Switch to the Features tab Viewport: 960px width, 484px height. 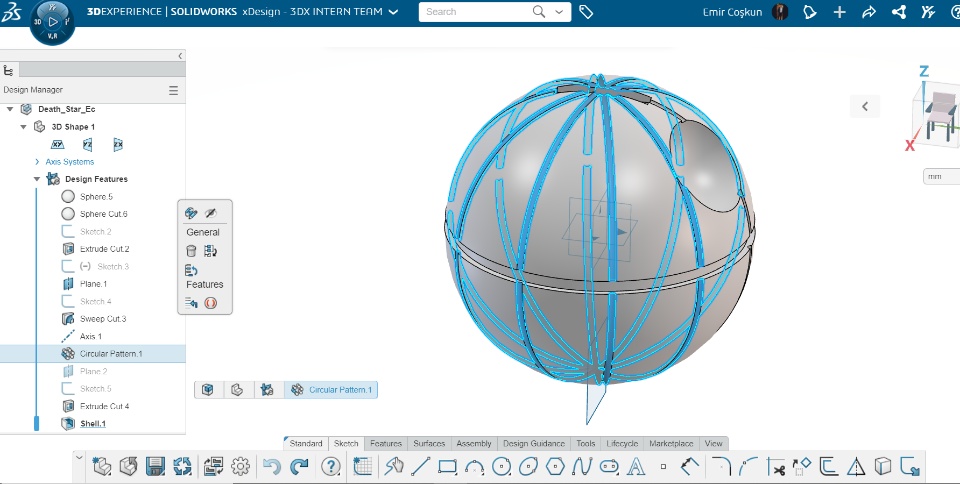tap(386, 444)
